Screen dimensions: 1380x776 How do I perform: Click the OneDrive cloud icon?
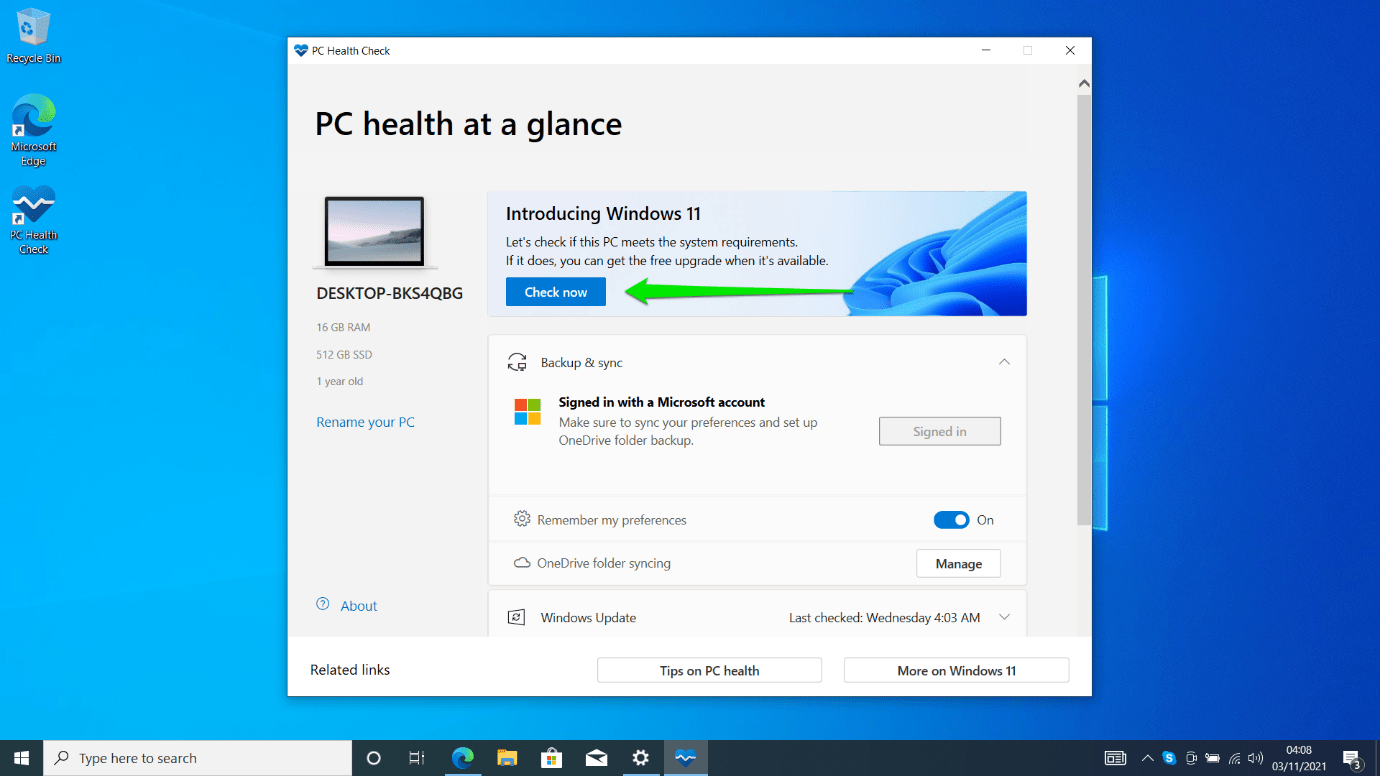pyautogui.click(x=521, y=563)
